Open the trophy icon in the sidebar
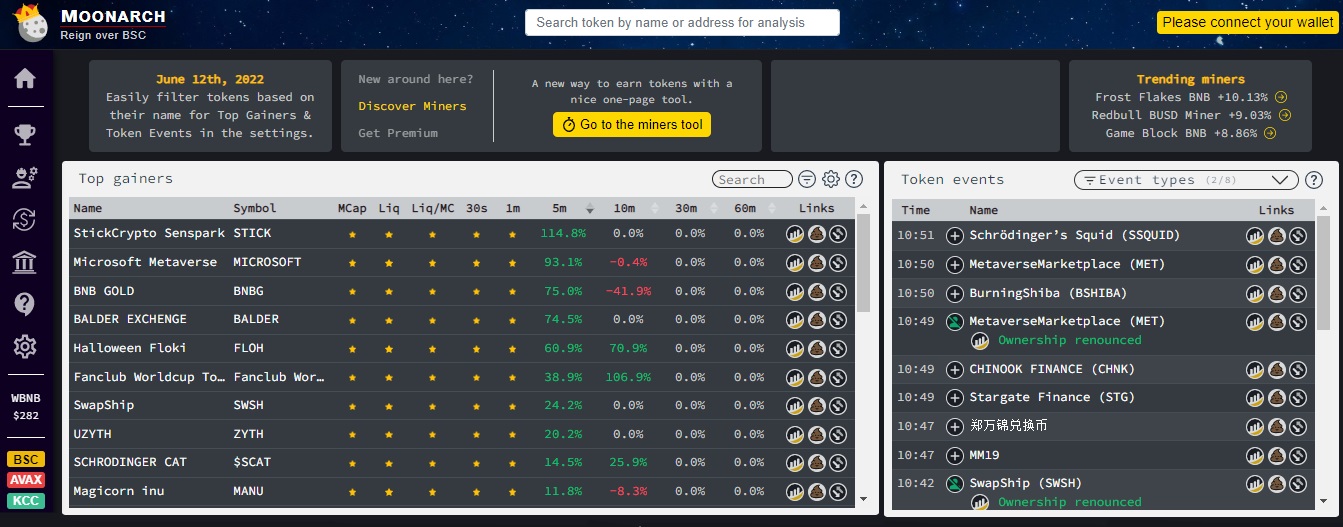Viewport: 1343px width, 527px height. tap(25, 134)
